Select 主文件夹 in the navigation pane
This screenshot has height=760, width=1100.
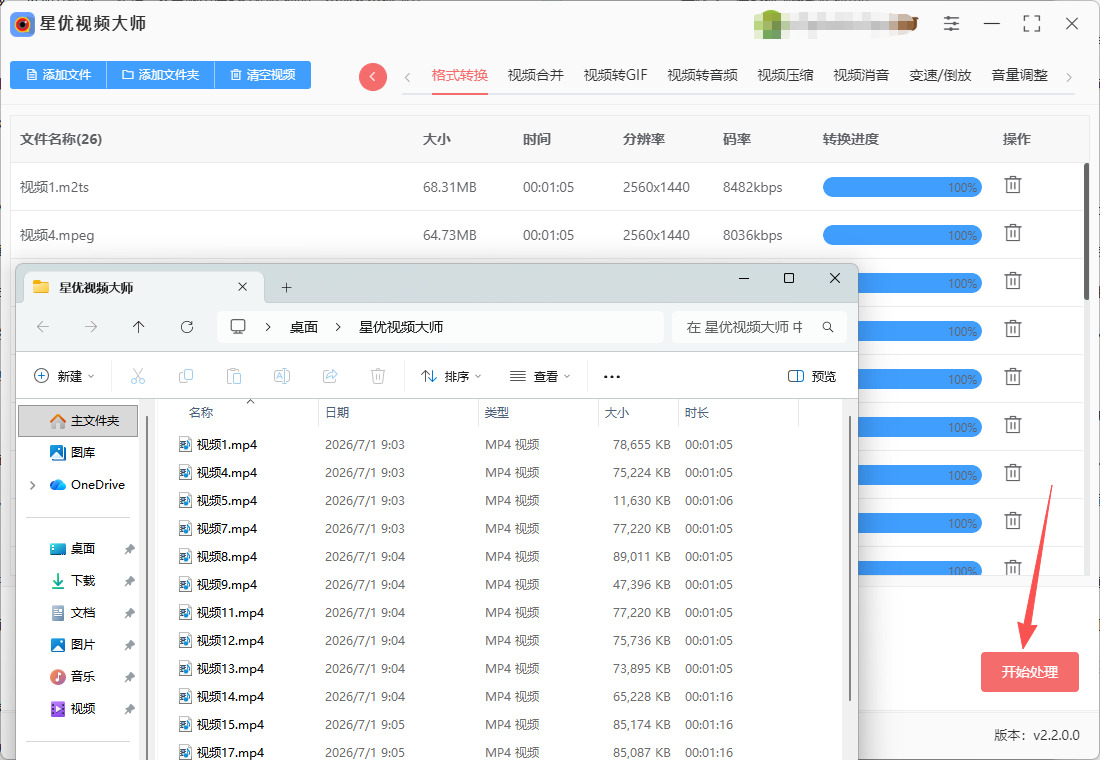(x=78, y=421)
